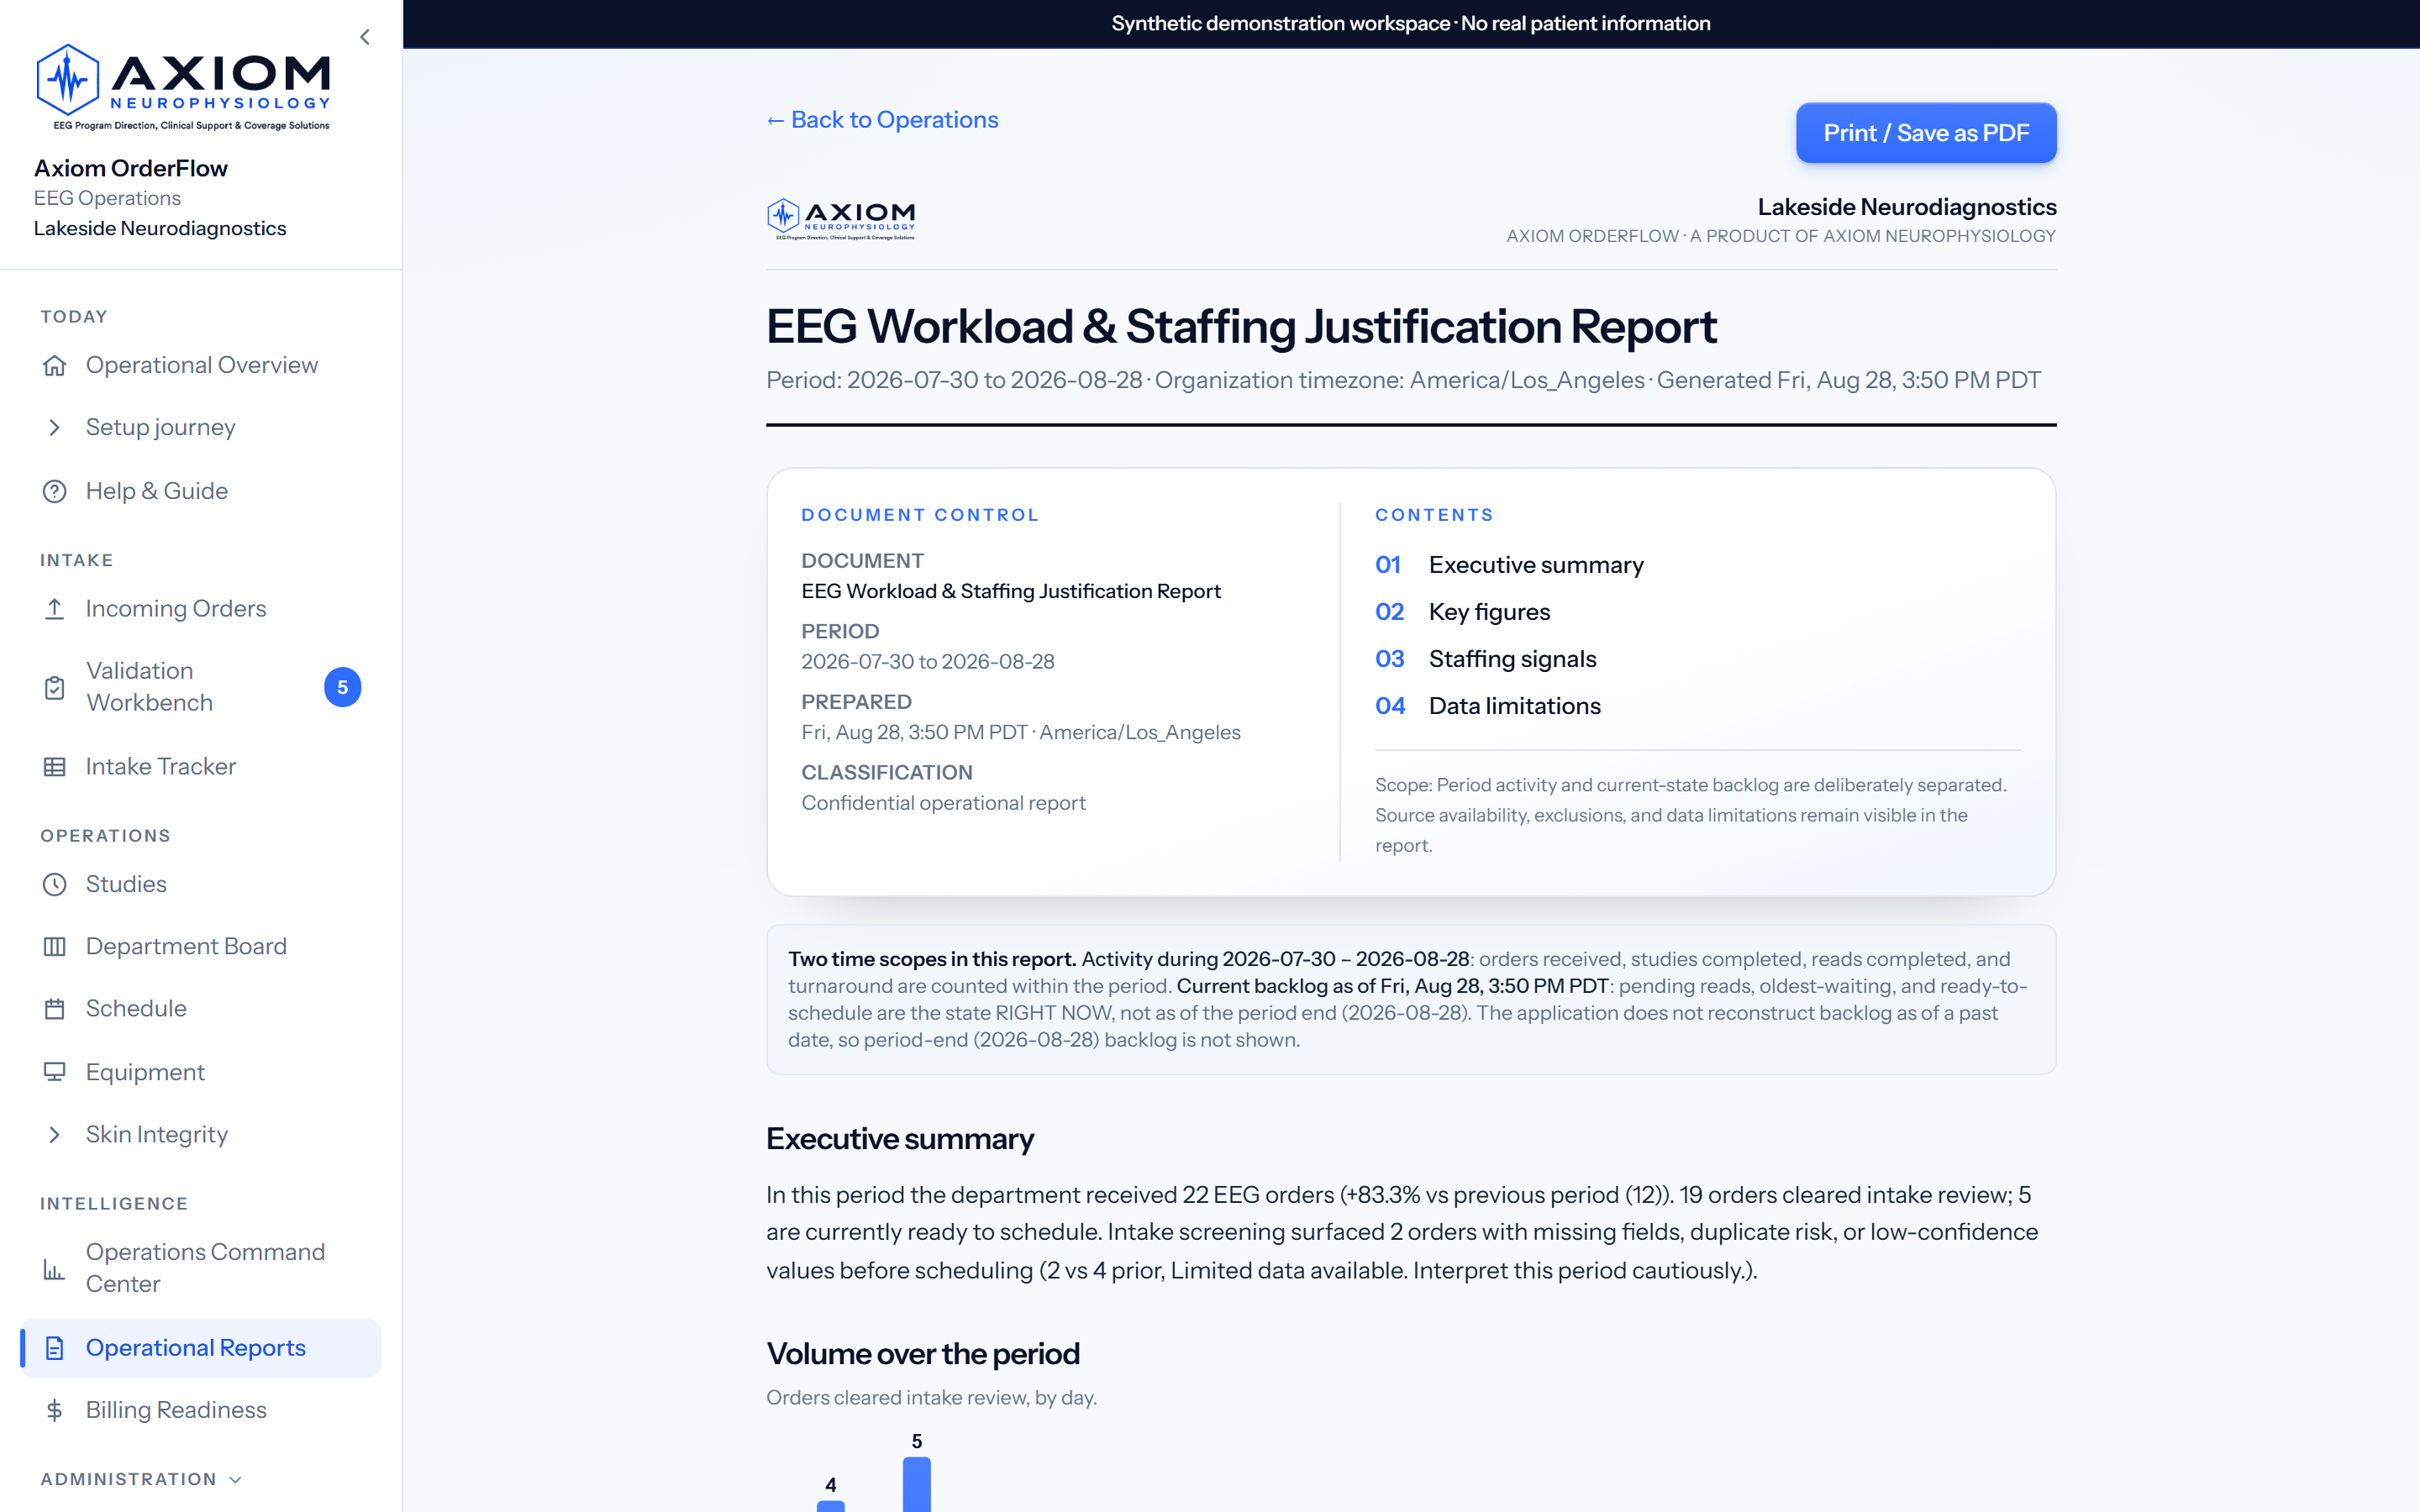Image resolution: width=2420 pixels, height=1512 pixels.
Task: Click the Axiom OrderFlow title in sidebar
Action: click(131, 168)
